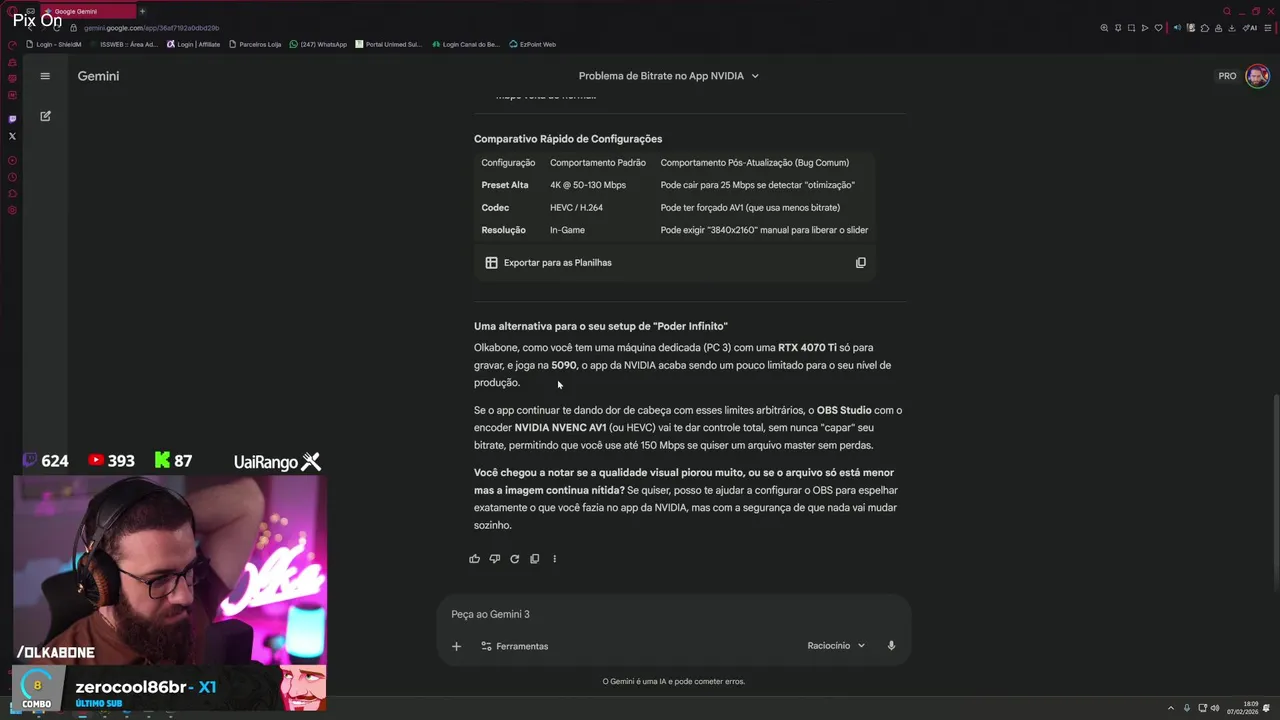Click the 'Comportamento Padrão' column header
The image size is (1280, 720).
[598, 163]
